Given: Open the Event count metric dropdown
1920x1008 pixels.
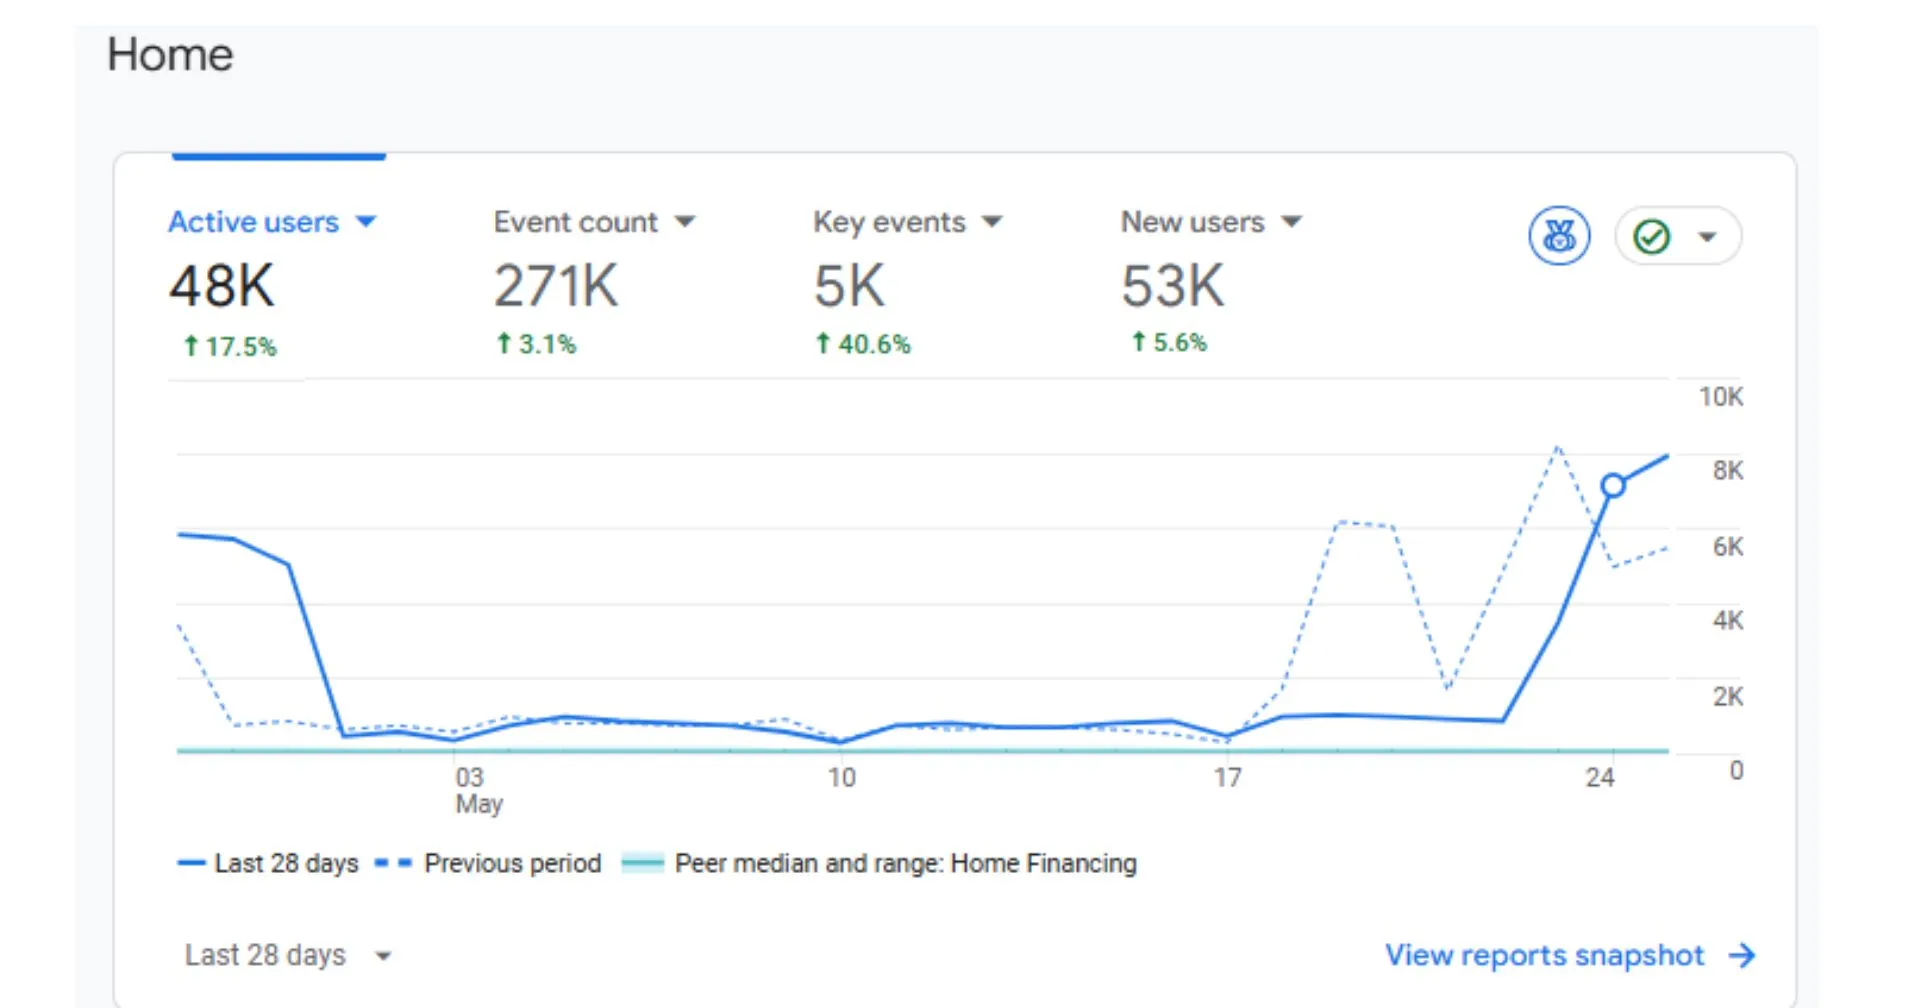Looking at the screenshot, I should coord(594,221).
